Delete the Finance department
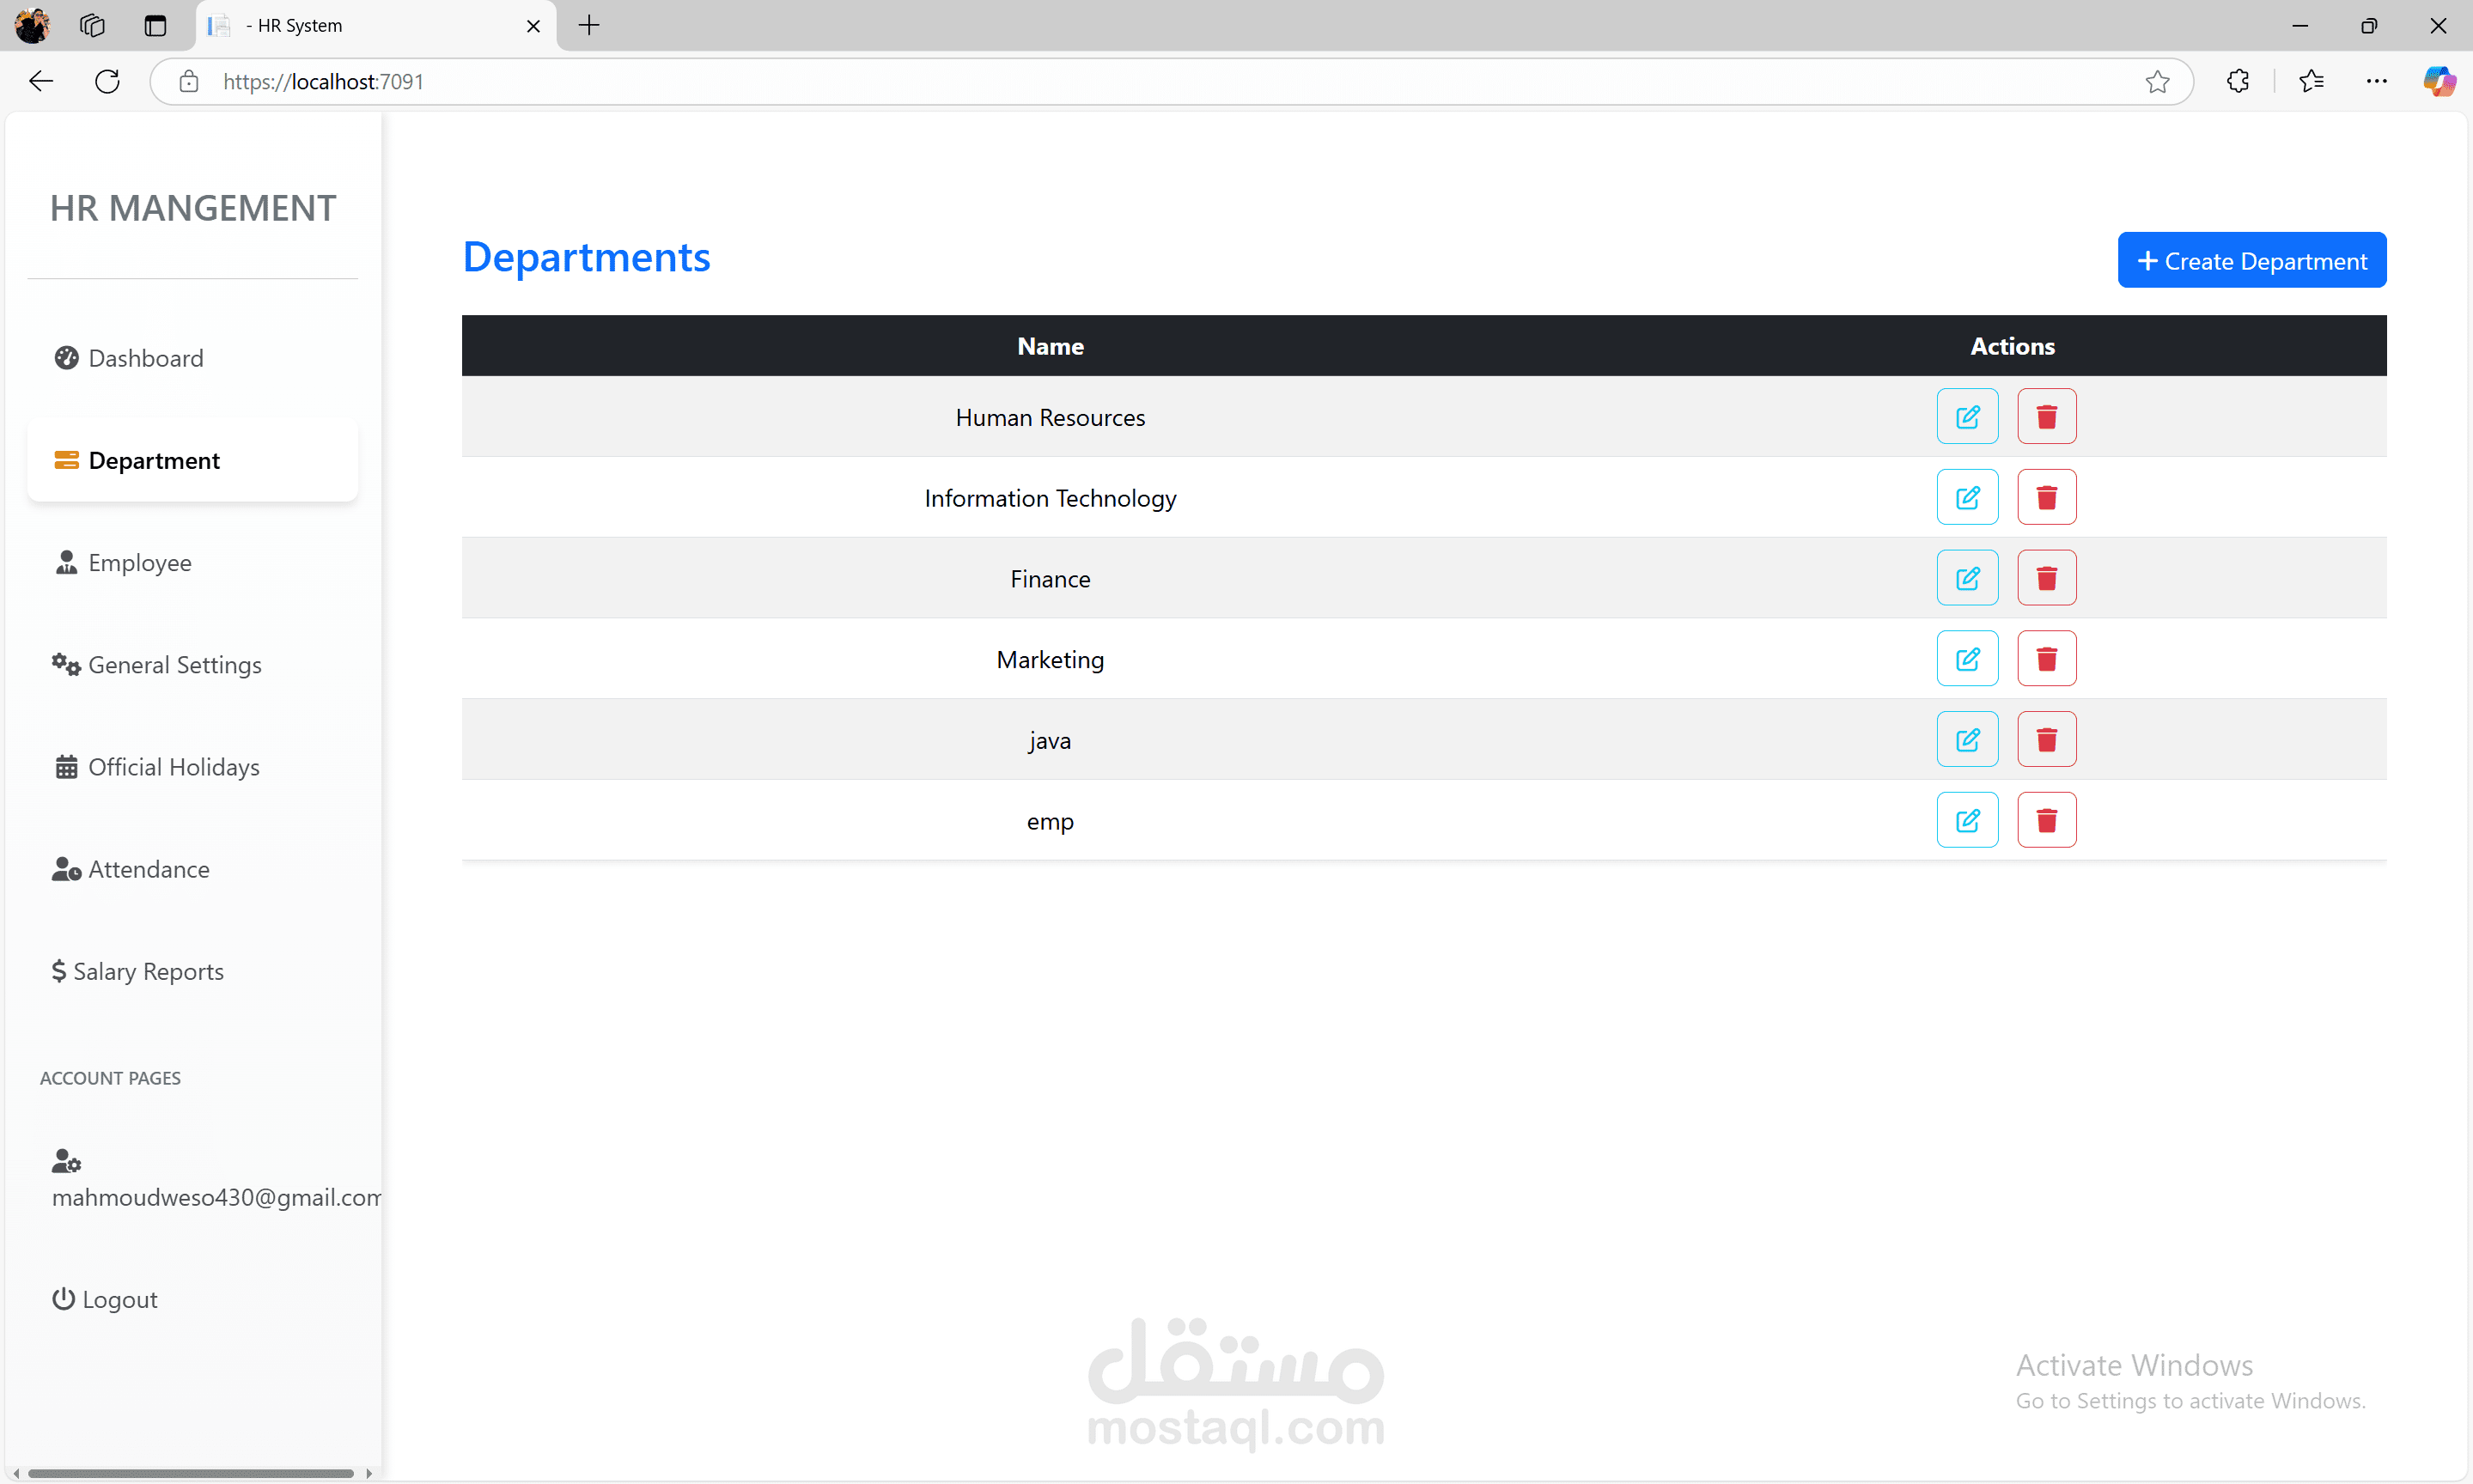This screenshot has height=1484, width=2473. [x=2046, y=577]
